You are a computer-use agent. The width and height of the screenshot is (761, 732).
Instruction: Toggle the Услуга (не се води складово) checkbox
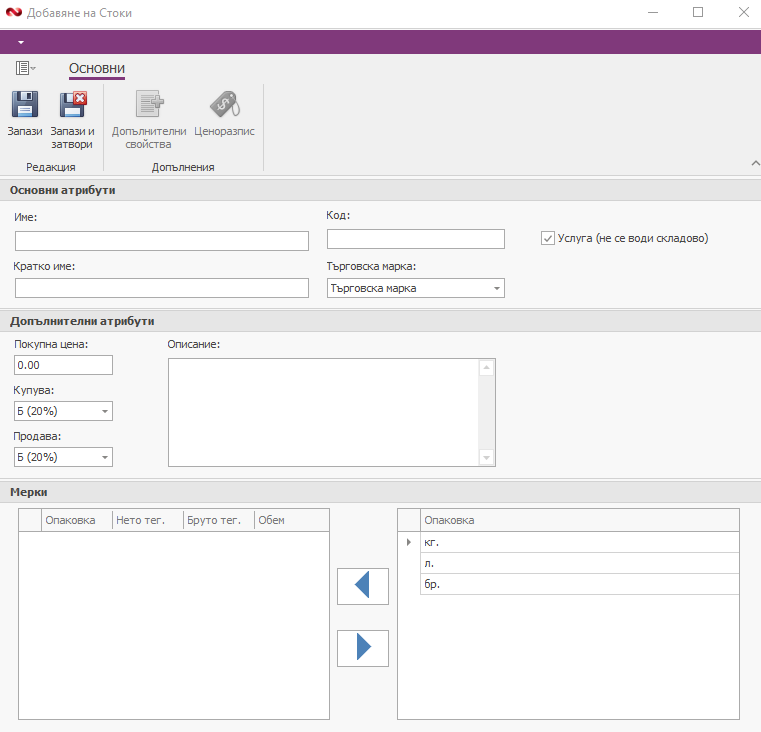(547, 238)
